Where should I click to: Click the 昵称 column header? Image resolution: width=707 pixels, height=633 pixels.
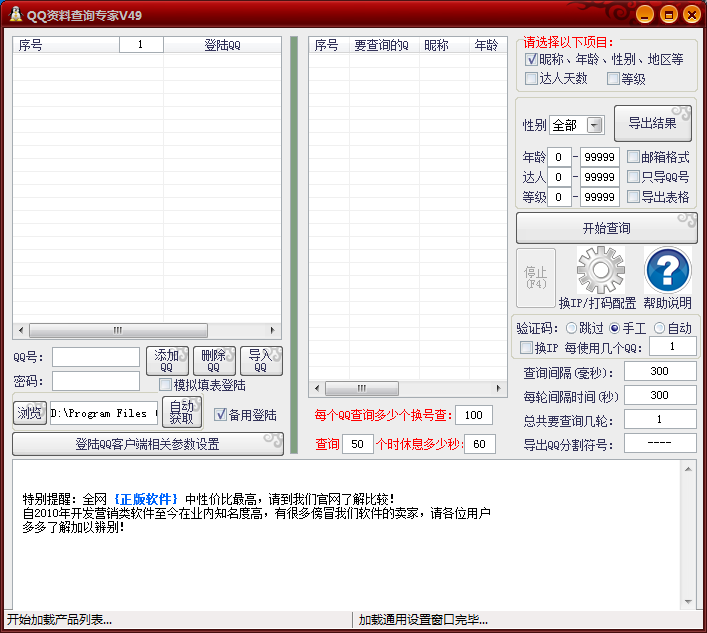pyautogui.click(x=444, y=45)
